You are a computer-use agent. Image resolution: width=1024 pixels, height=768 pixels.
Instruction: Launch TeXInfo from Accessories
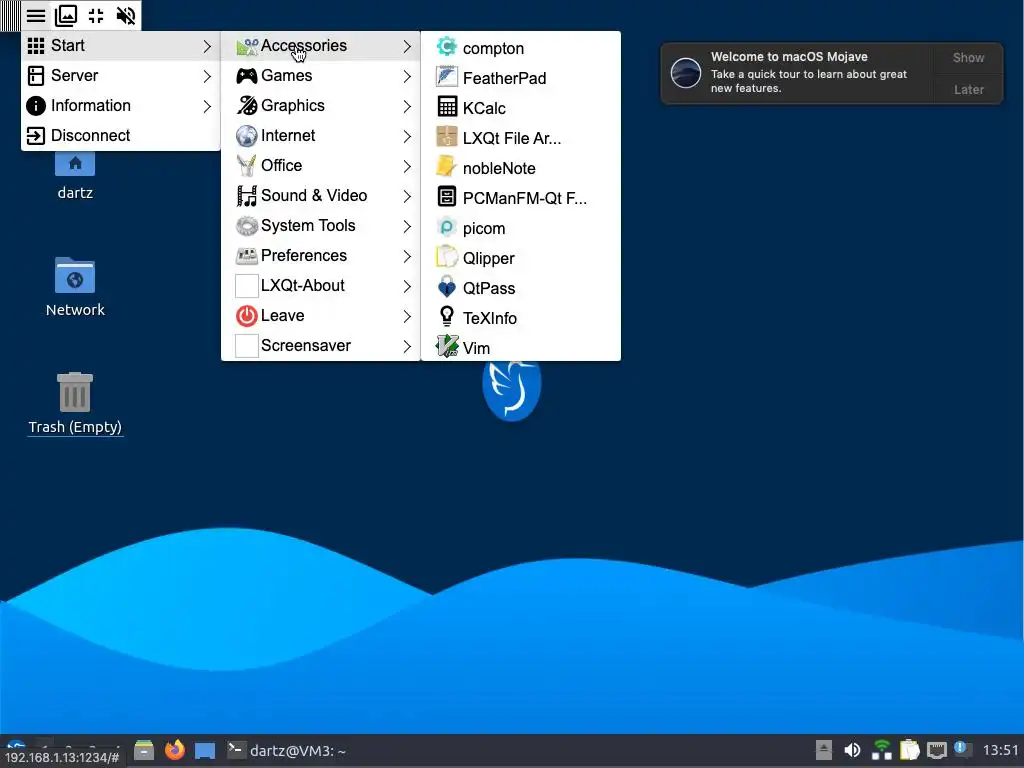pyautogui.click(x=520, y=319)
